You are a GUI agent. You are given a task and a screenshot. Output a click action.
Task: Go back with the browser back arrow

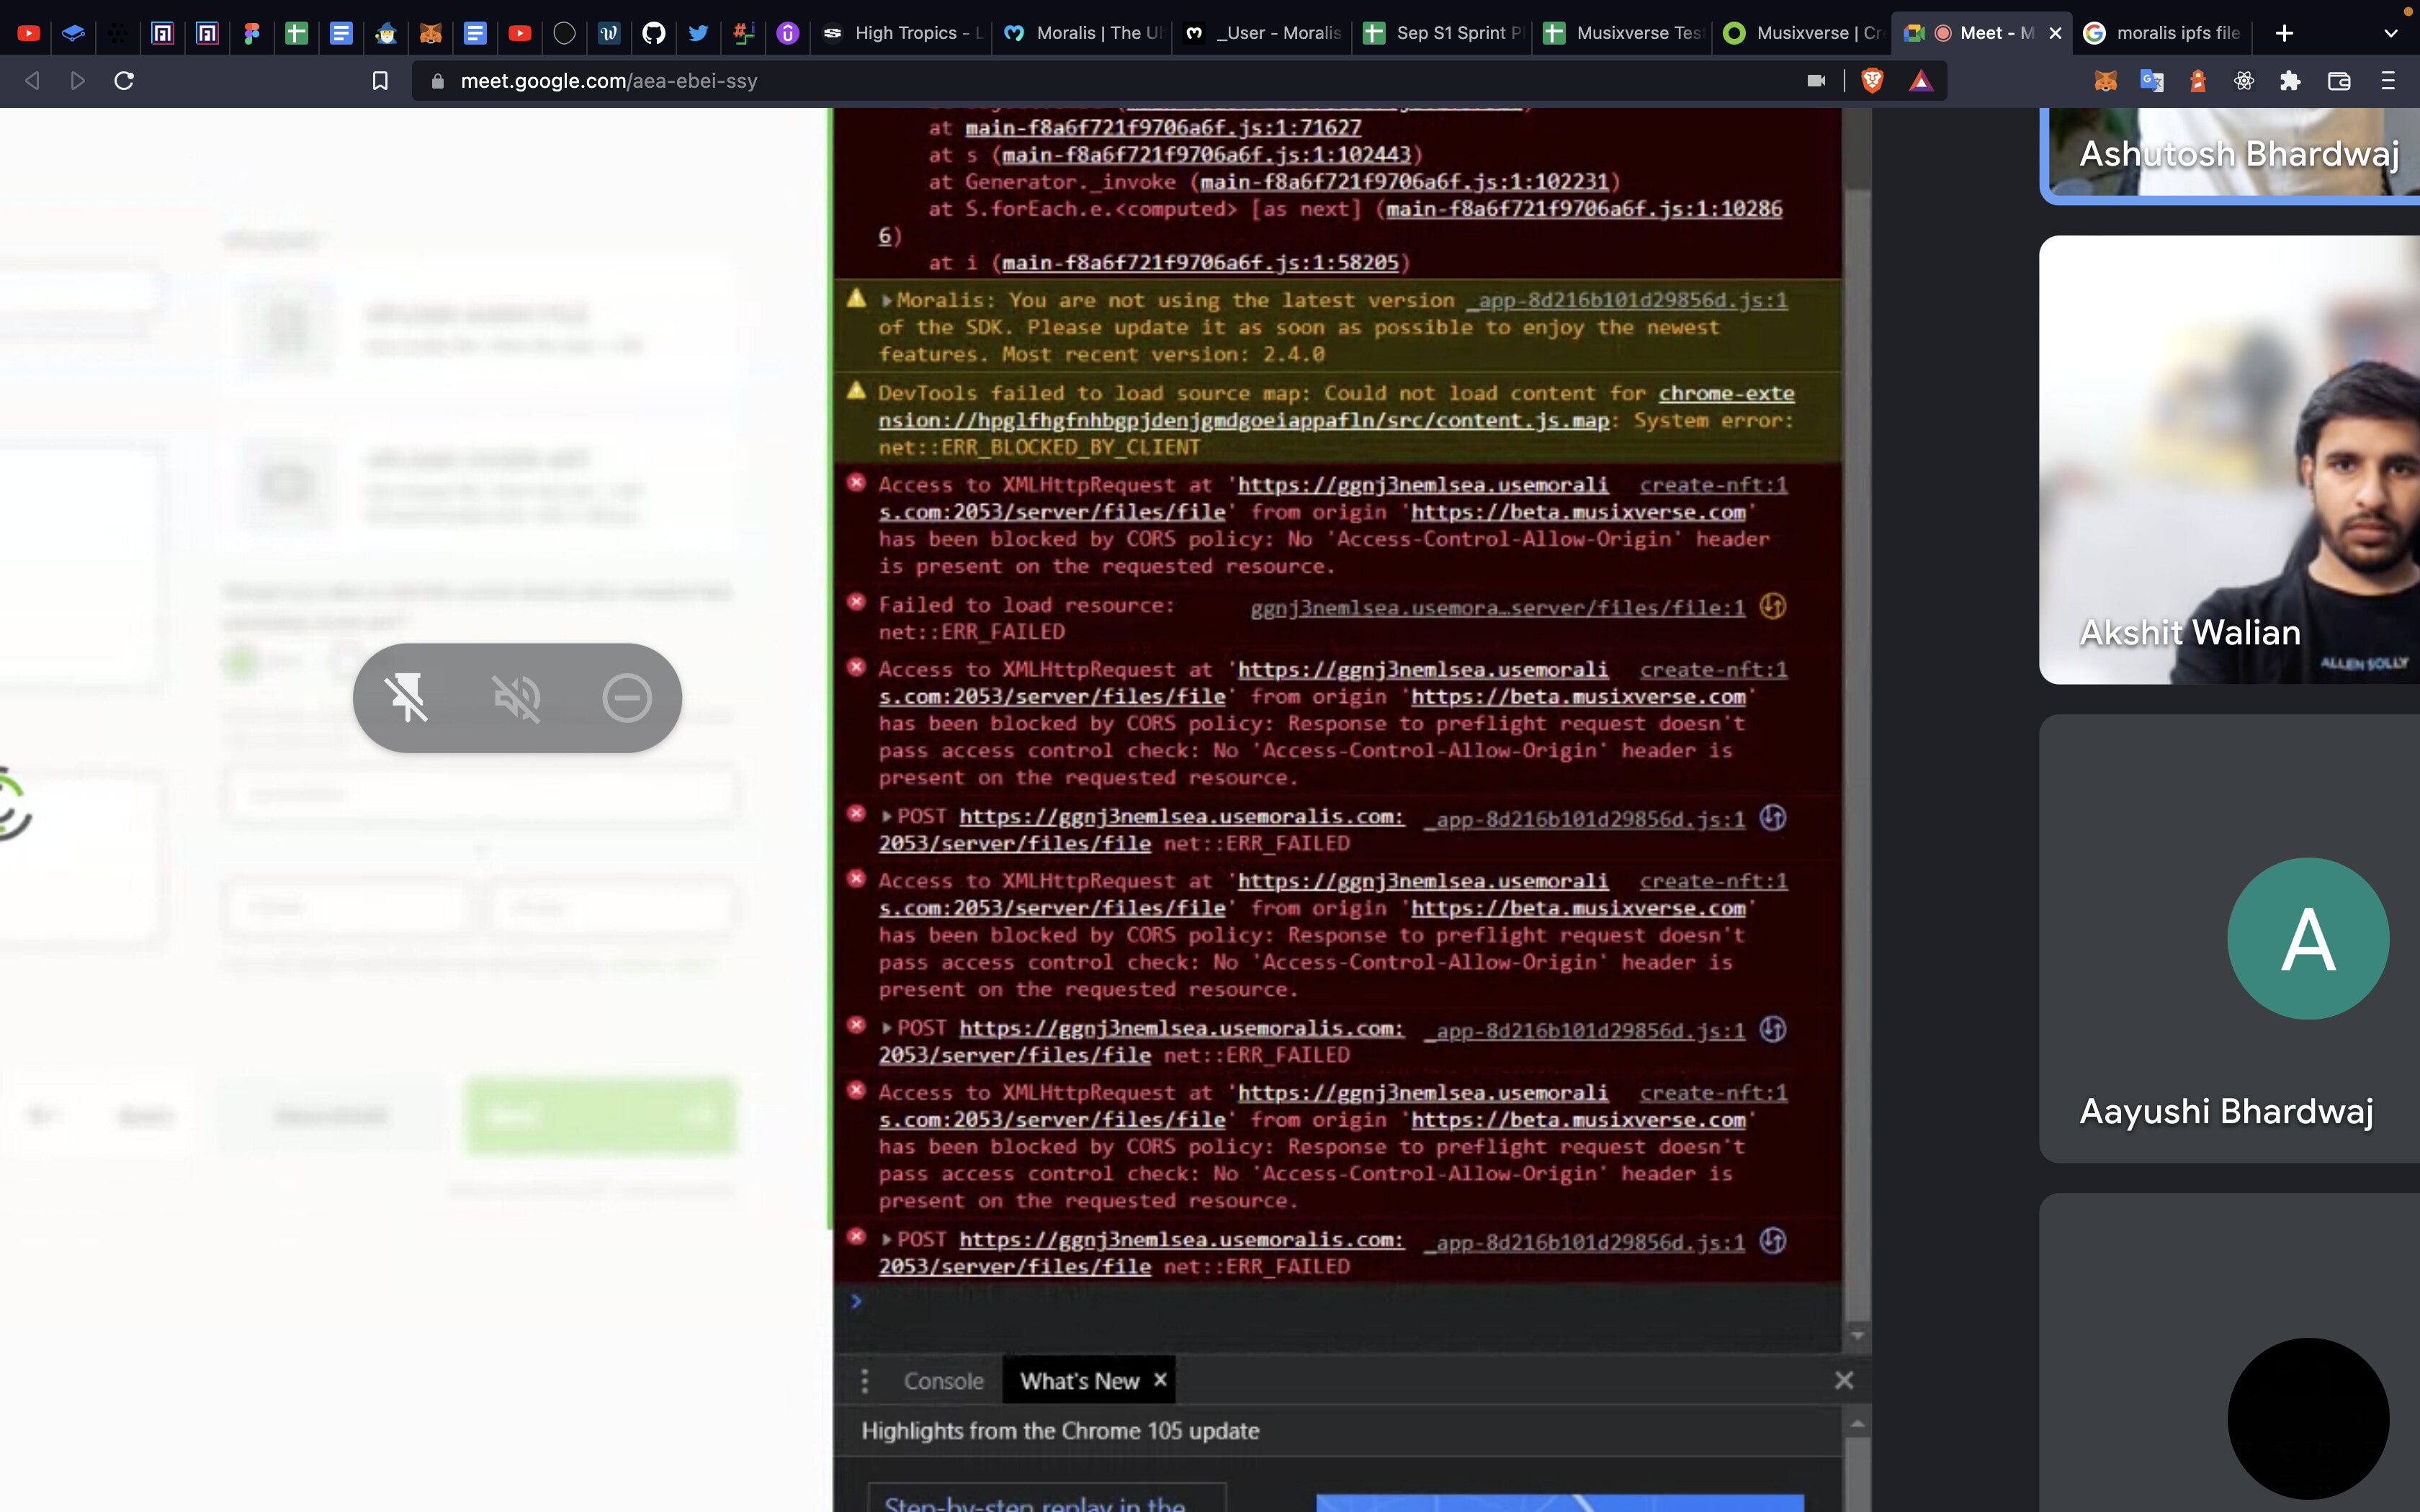click(32, 81)
